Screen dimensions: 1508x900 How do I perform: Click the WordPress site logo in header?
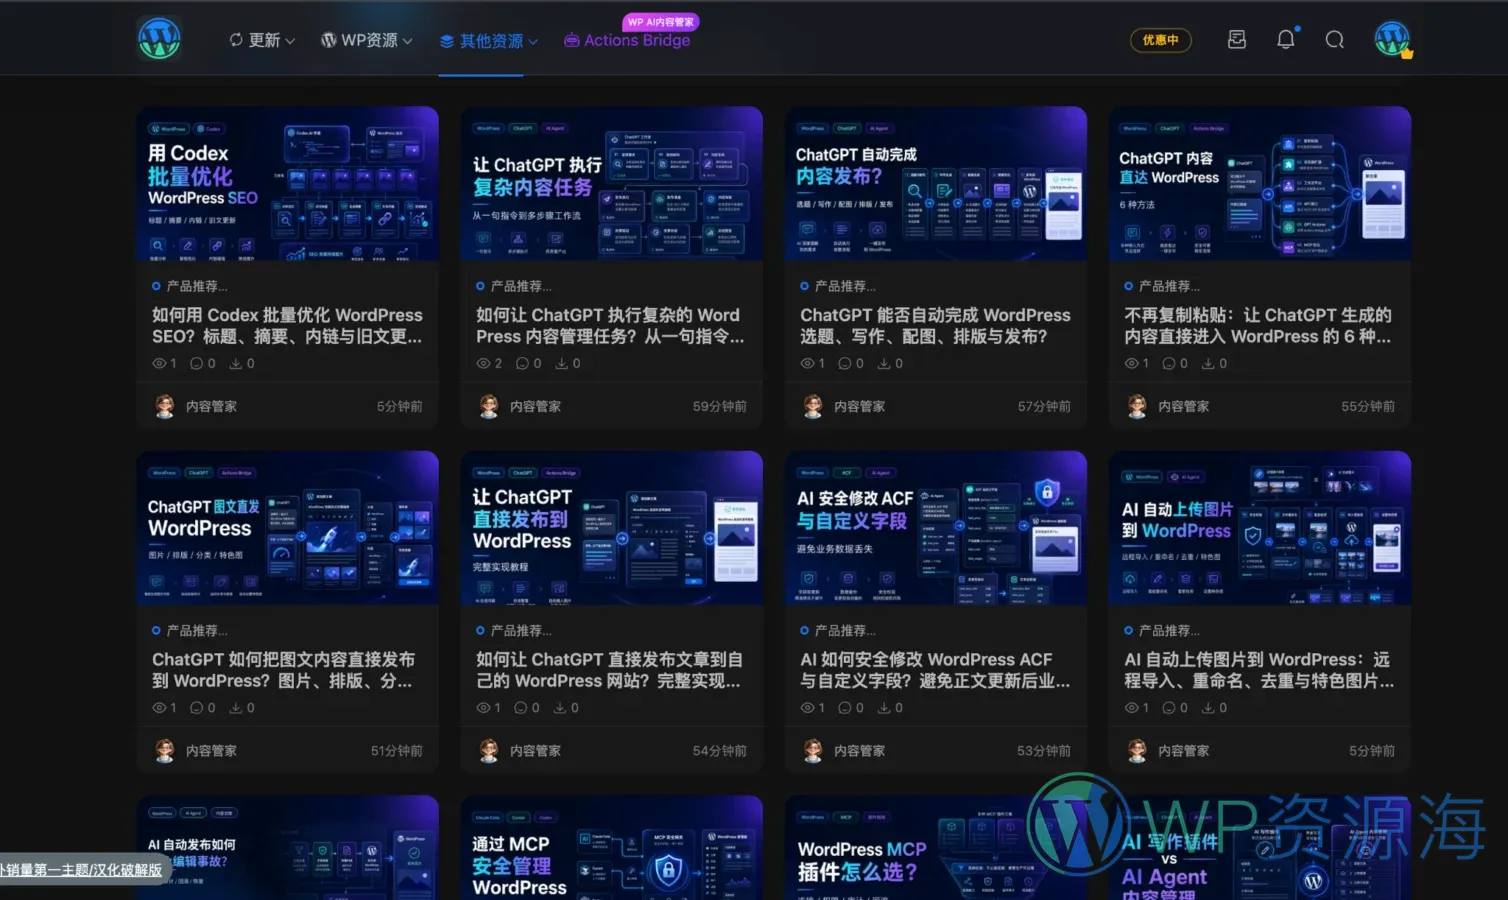159,39
